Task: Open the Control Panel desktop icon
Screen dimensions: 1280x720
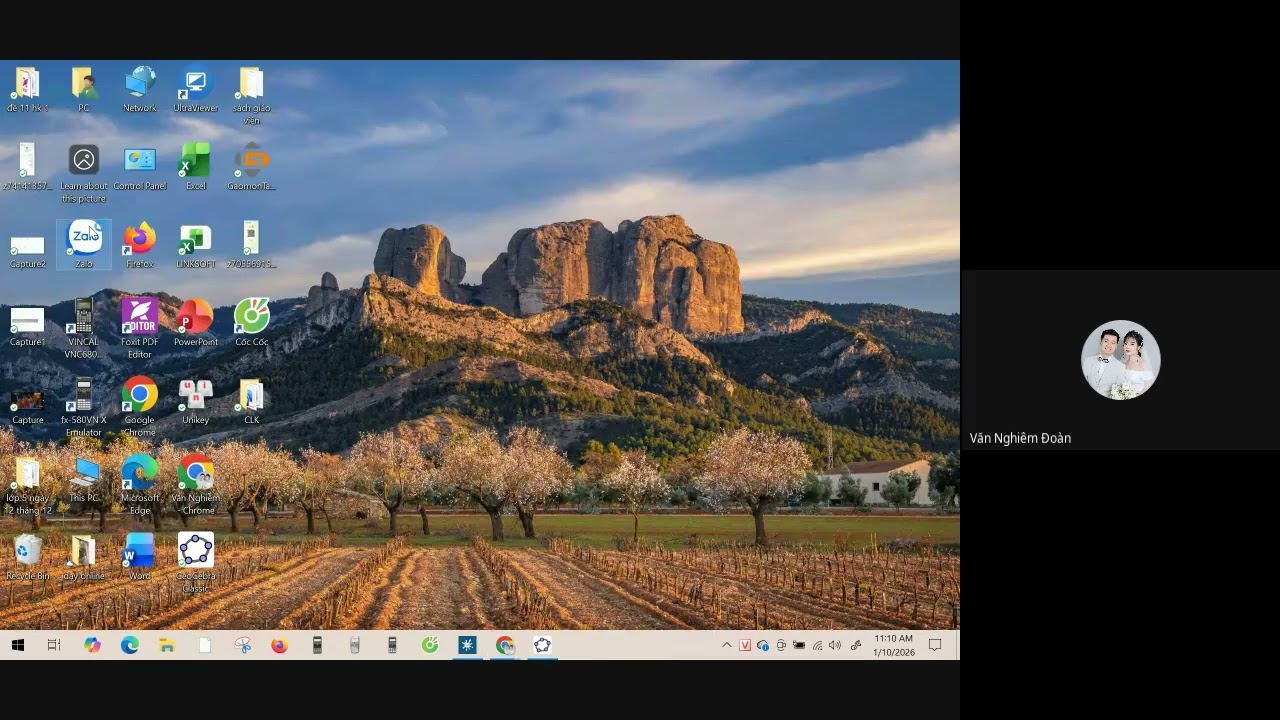Action: tap(140, 167)
